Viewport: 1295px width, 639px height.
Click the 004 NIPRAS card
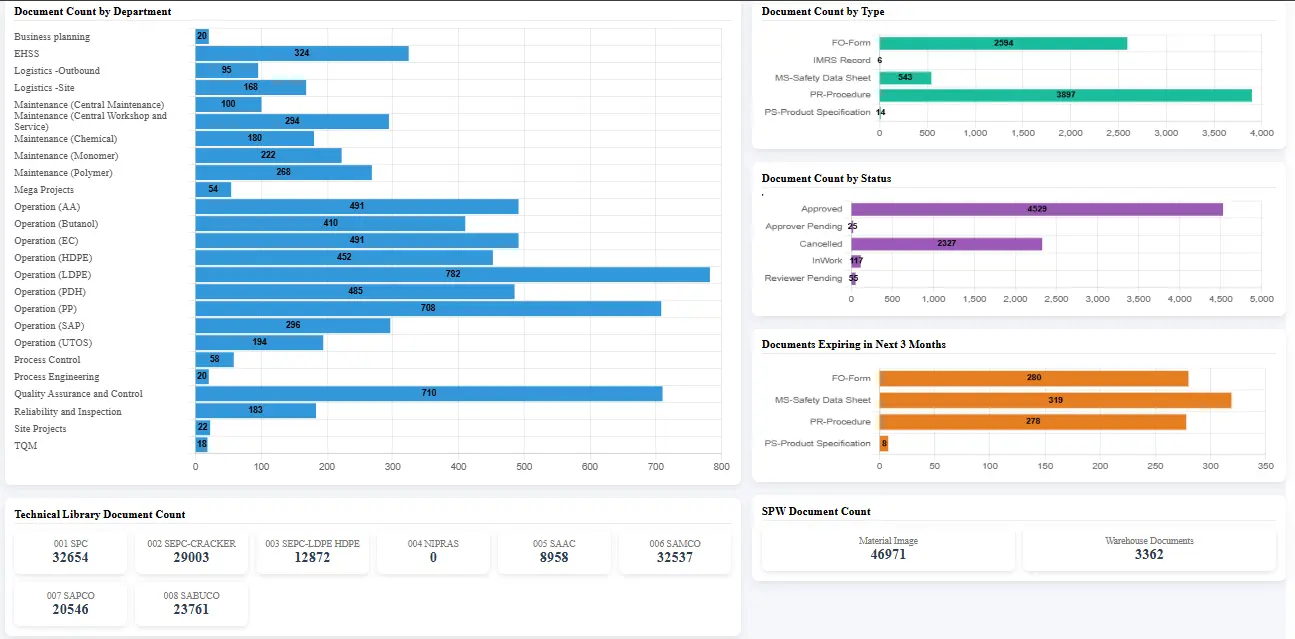click(x=433, y=552)
